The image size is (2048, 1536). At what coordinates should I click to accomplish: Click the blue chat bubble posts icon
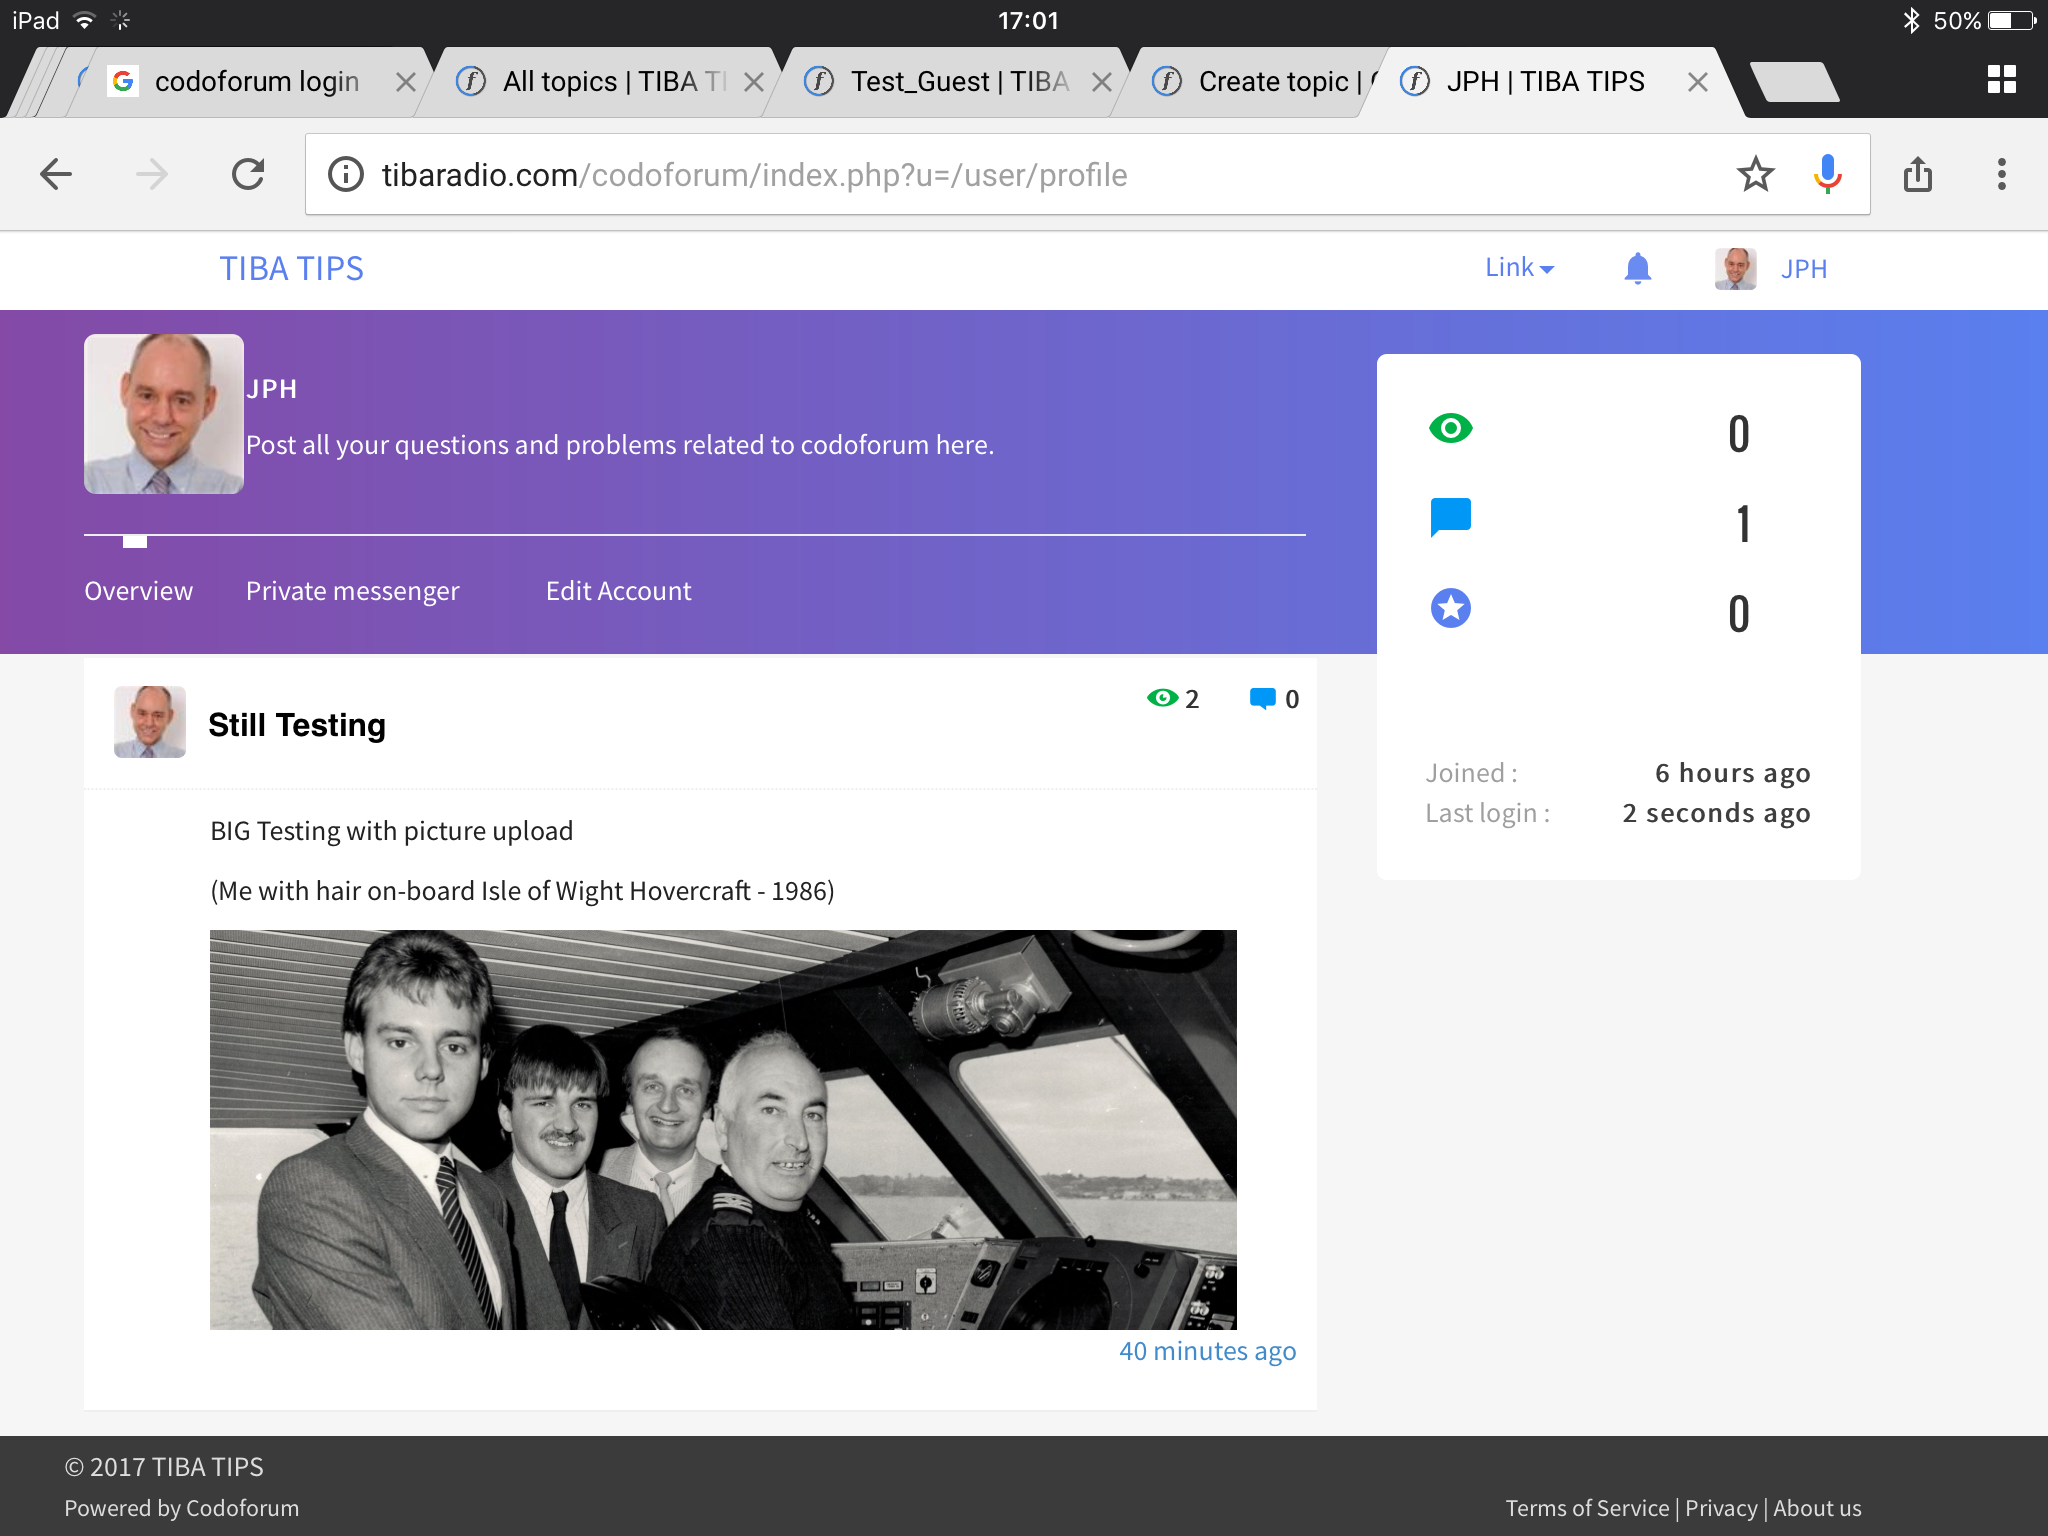(x=1451, y=517)
